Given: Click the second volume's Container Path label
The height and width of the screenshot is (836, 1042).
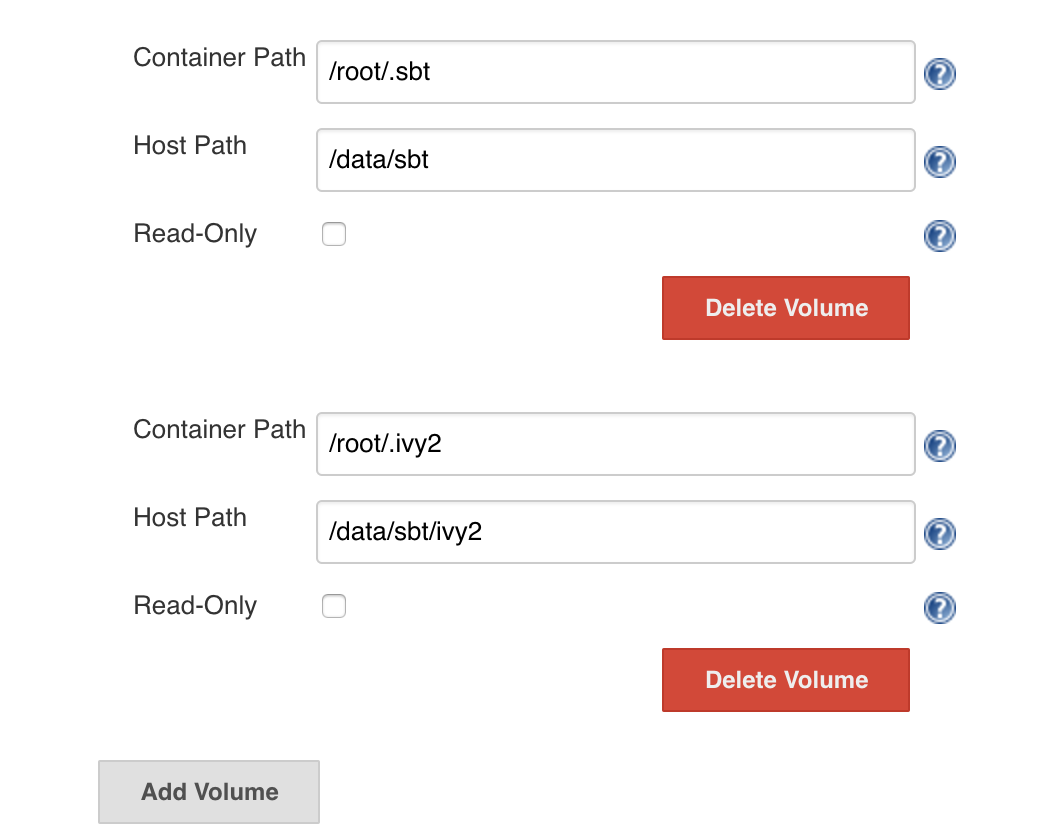Looking at the screenshot, I should click(219, 430).
